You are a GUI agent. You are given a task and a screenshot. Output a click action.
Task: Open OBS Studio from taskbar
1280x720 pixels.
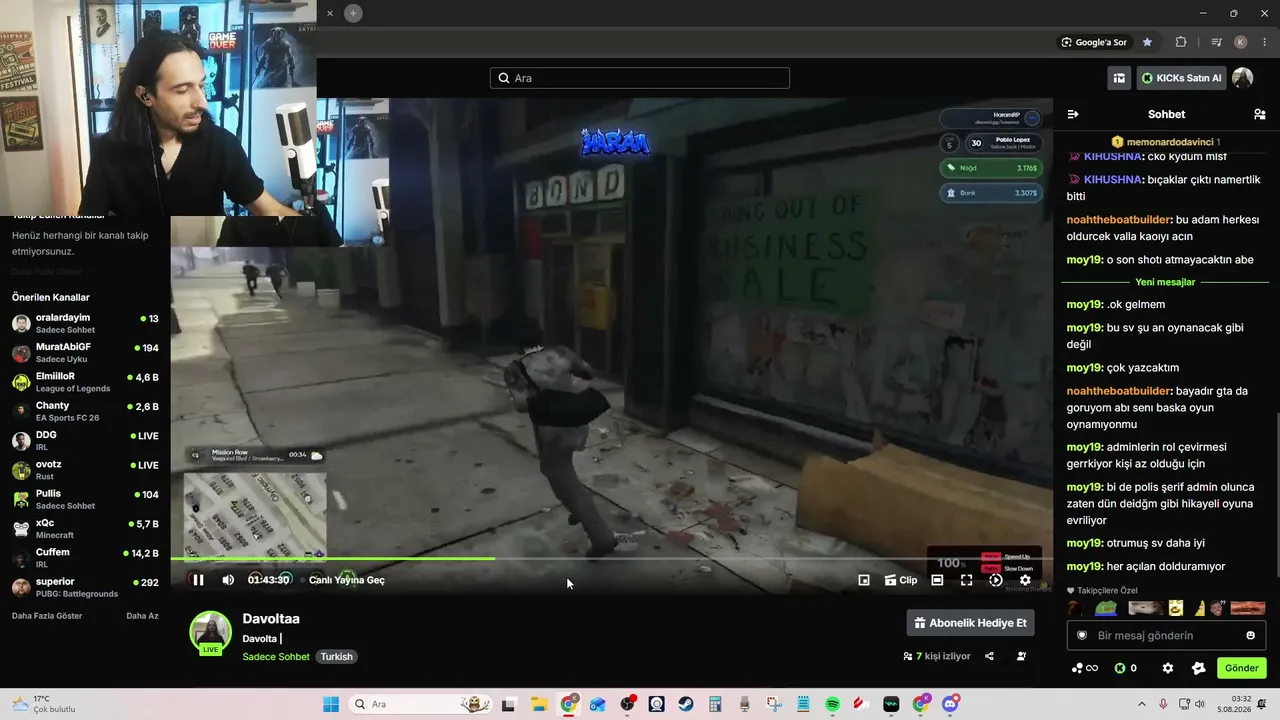point(627,704)
